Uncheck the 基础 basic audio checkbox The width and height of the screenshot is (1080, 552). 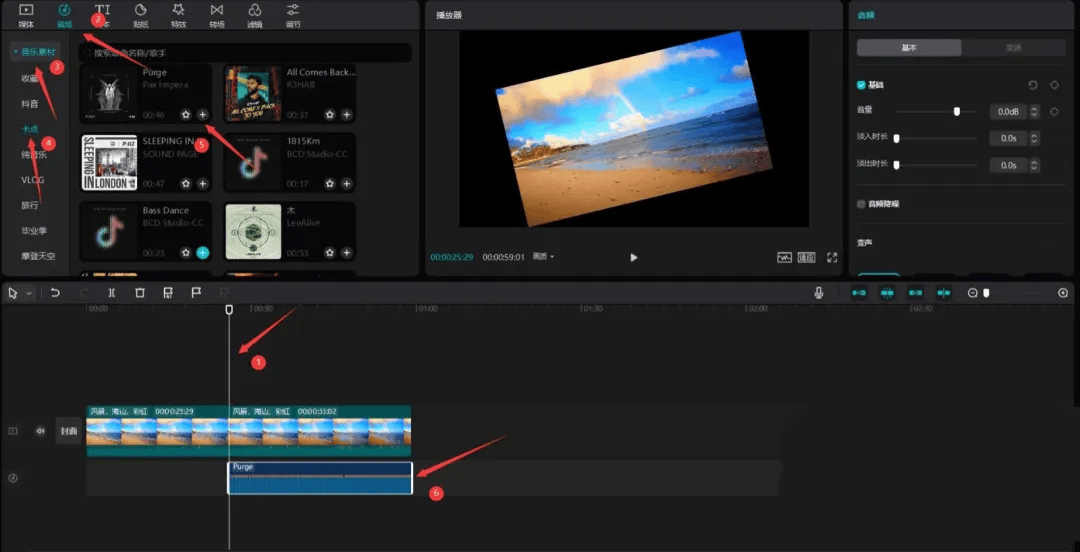coord(861,85)
